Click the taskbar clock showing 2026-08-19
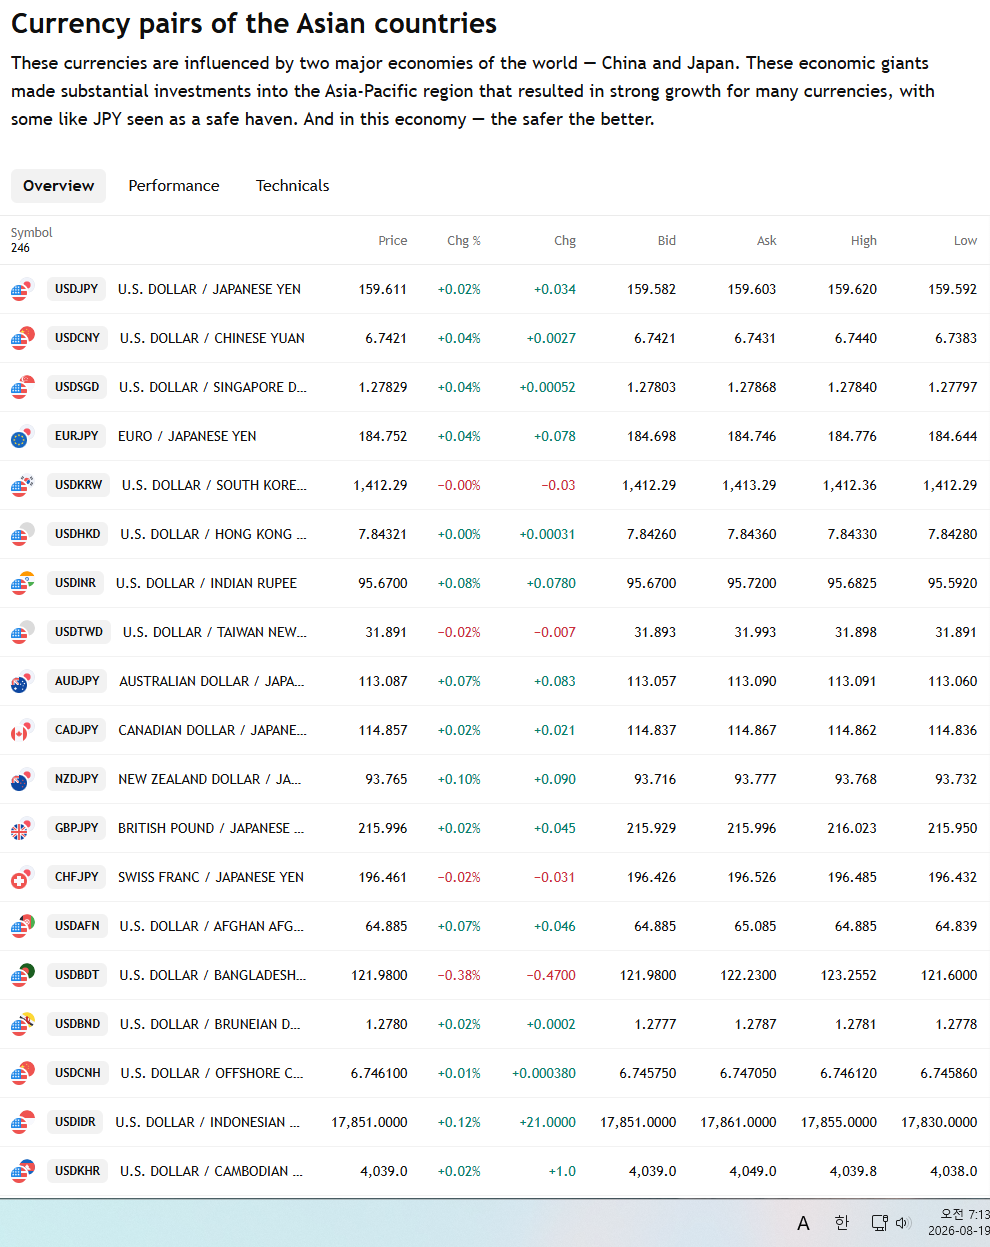Screen dimensions: 990x1247 [958, 1222]
